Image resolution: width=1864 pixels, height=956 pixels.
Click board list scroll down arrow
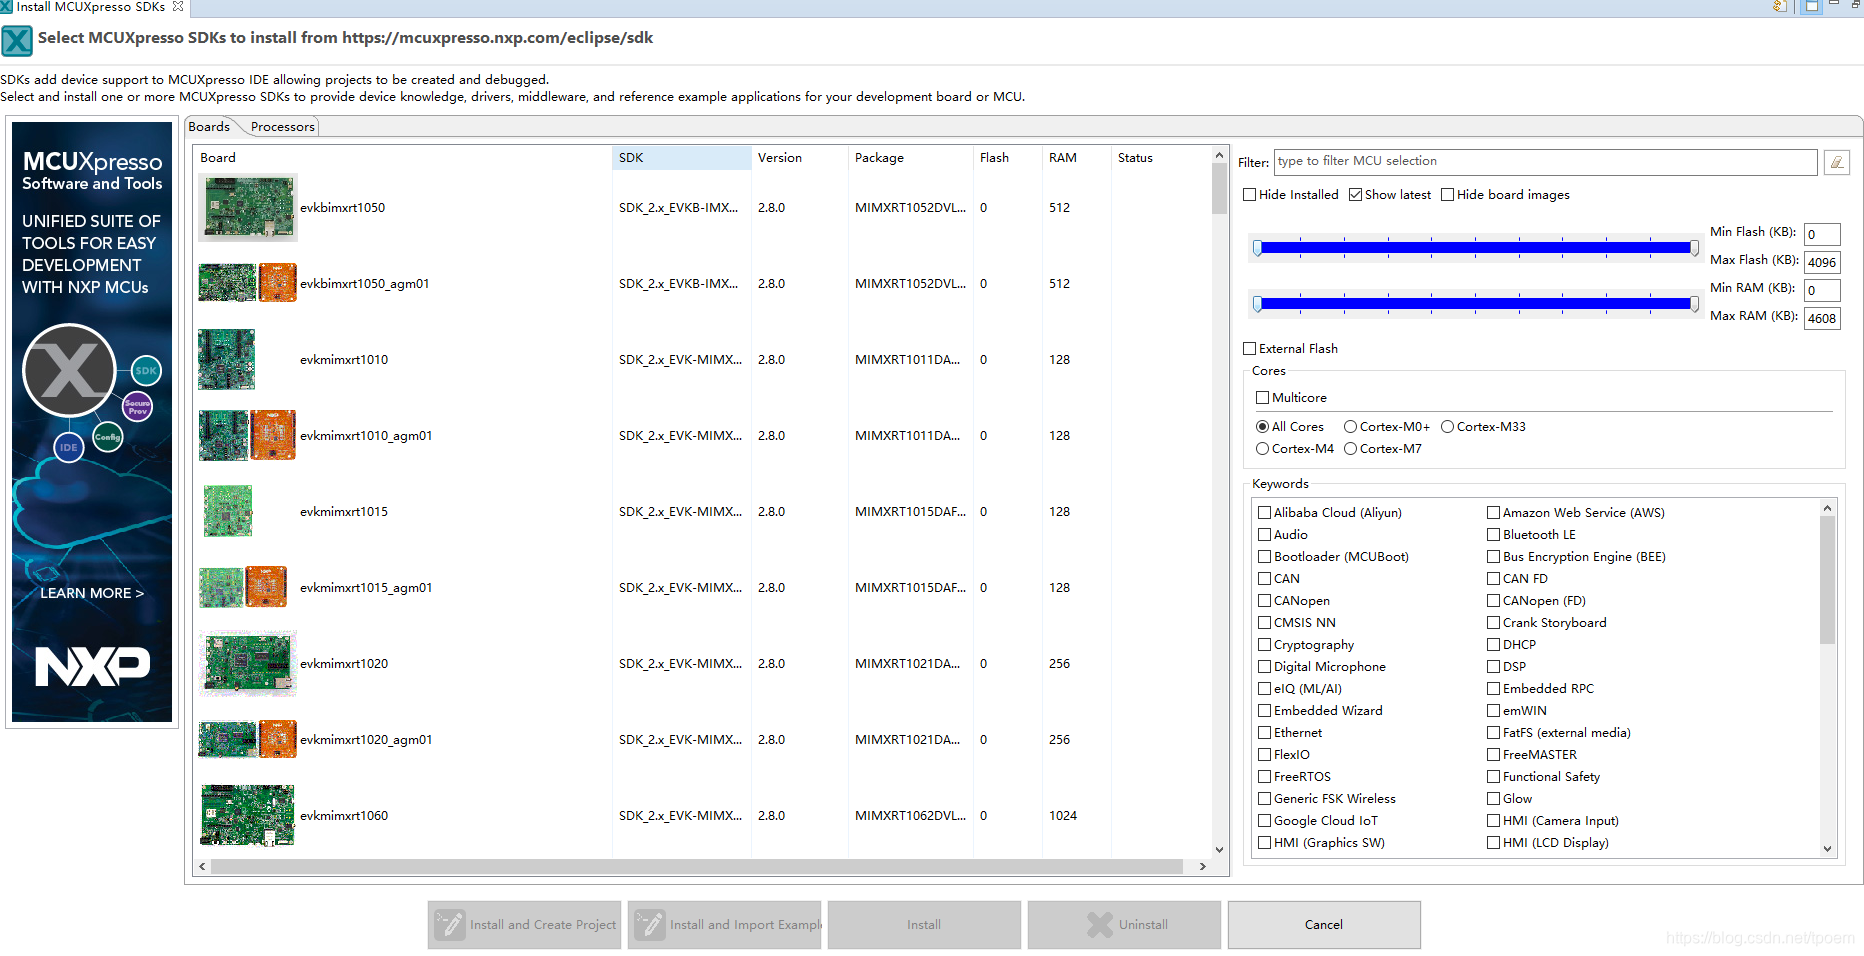[x=1219, y=850]
